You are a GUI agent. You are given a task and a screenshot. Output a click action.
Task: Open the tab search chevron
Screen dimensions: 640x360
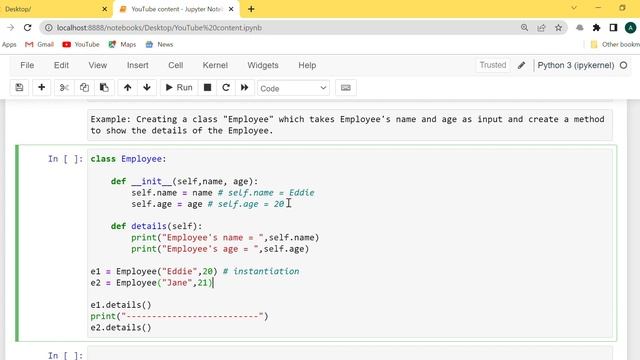(574, 8)
